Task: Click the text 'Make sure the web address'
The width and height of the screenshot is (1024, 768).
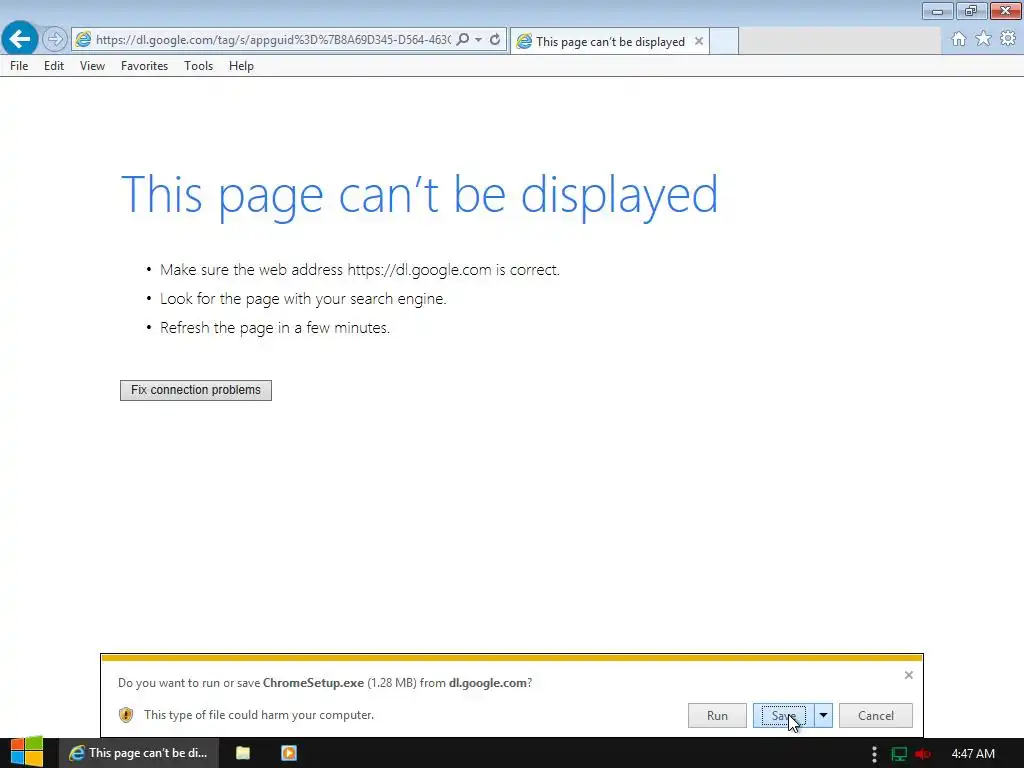Action: tap(251, 270)
